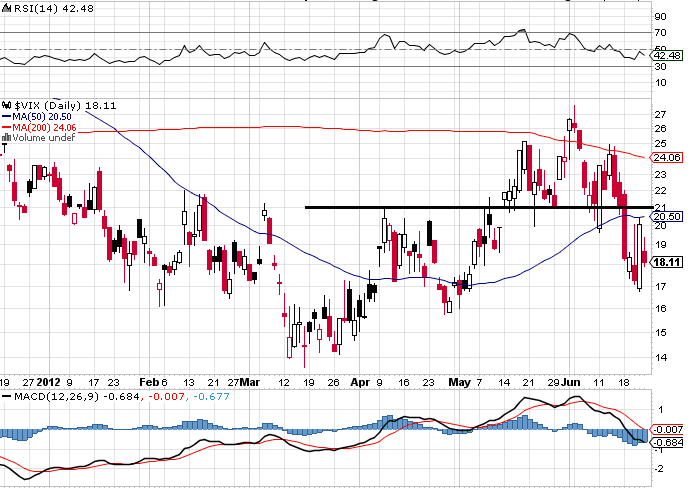Viewport: 692px width, 488px height.
Task: Click the 29 date label before Jun
Action: [x=554, y=383]
